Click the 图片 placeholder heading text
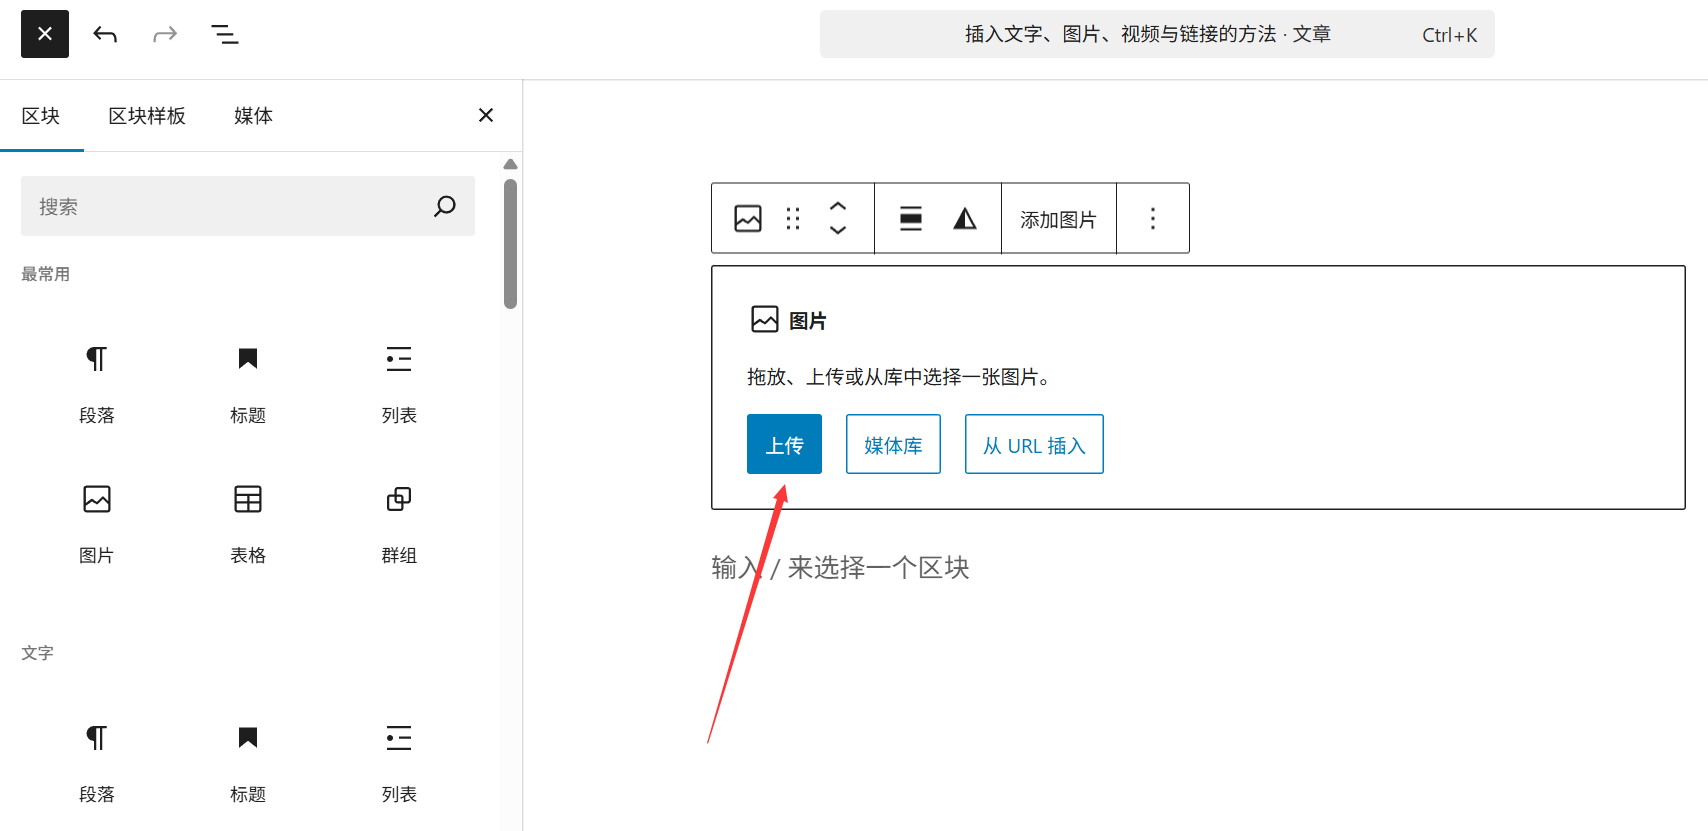This screenshot has width=1708, height=831. [x=808, y=321]
